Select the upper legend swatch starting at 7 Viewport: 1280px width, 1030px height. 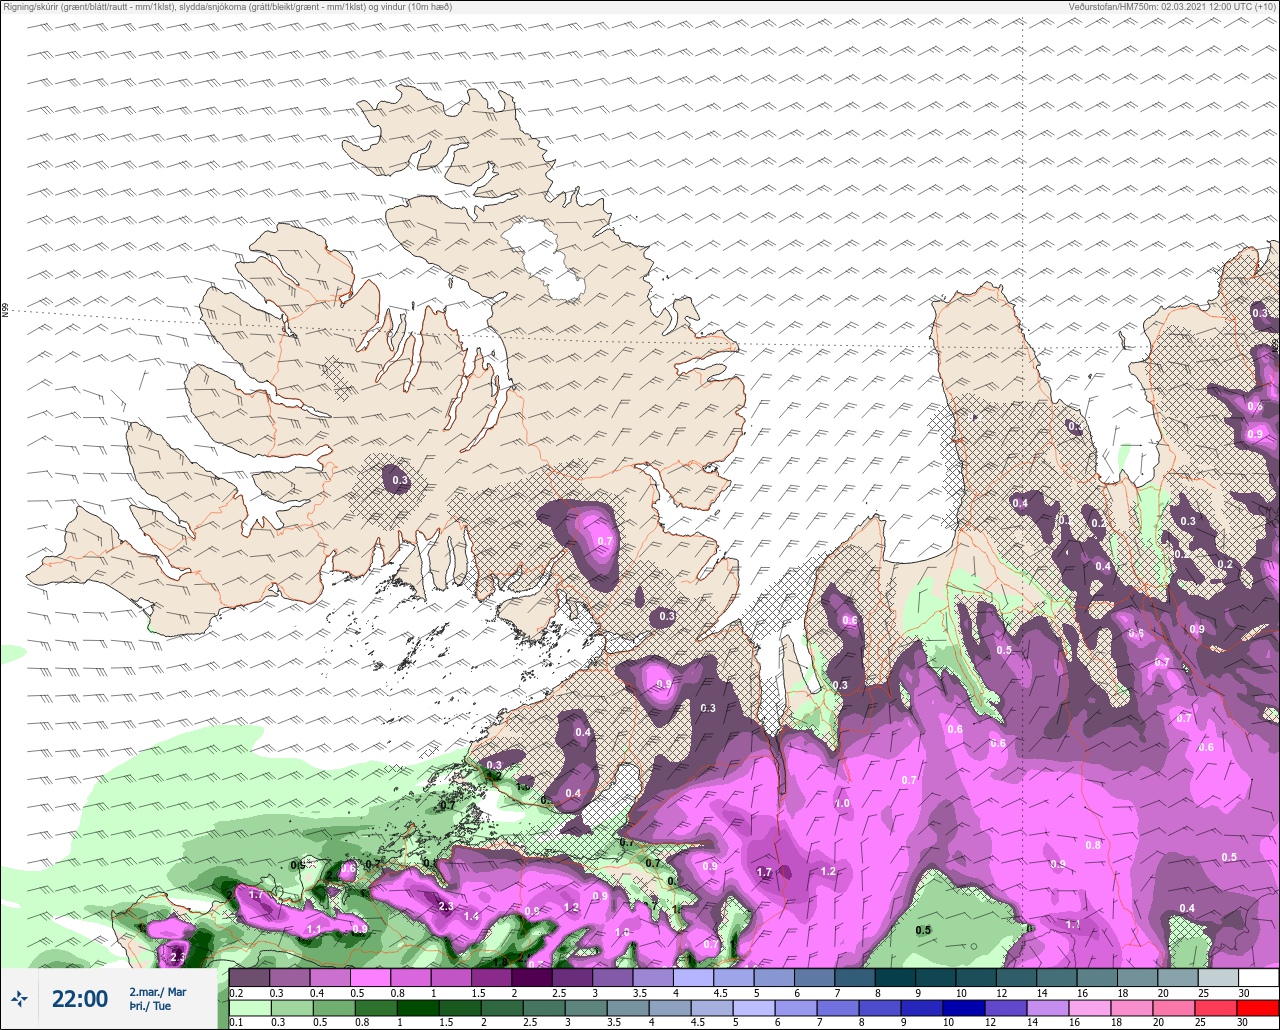coord(855,977)
